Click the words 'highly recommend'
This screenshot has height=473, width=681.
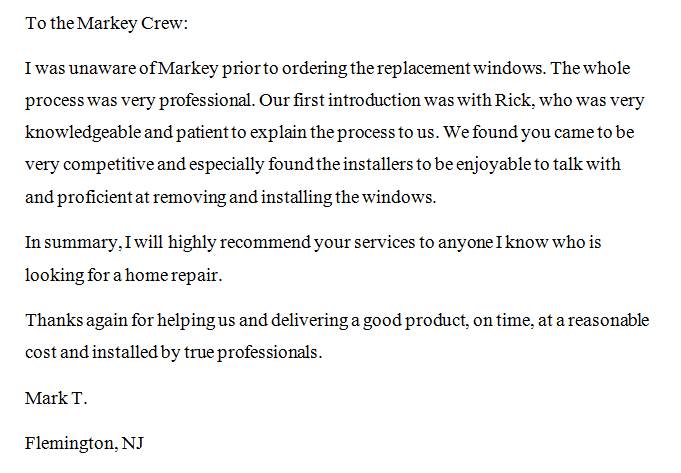coord(239,243)
